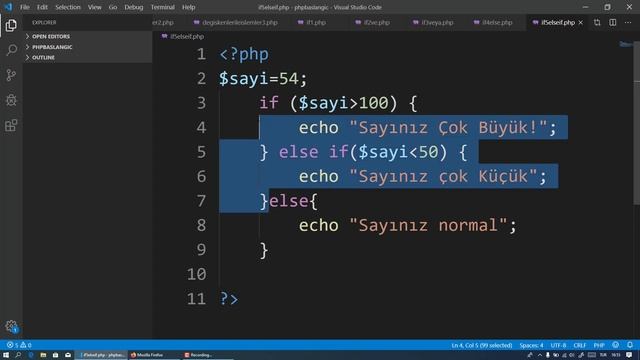Click the "Sayınız Çok Büyük!" string
The image size is (640, 360).
[x=448, y=127]
